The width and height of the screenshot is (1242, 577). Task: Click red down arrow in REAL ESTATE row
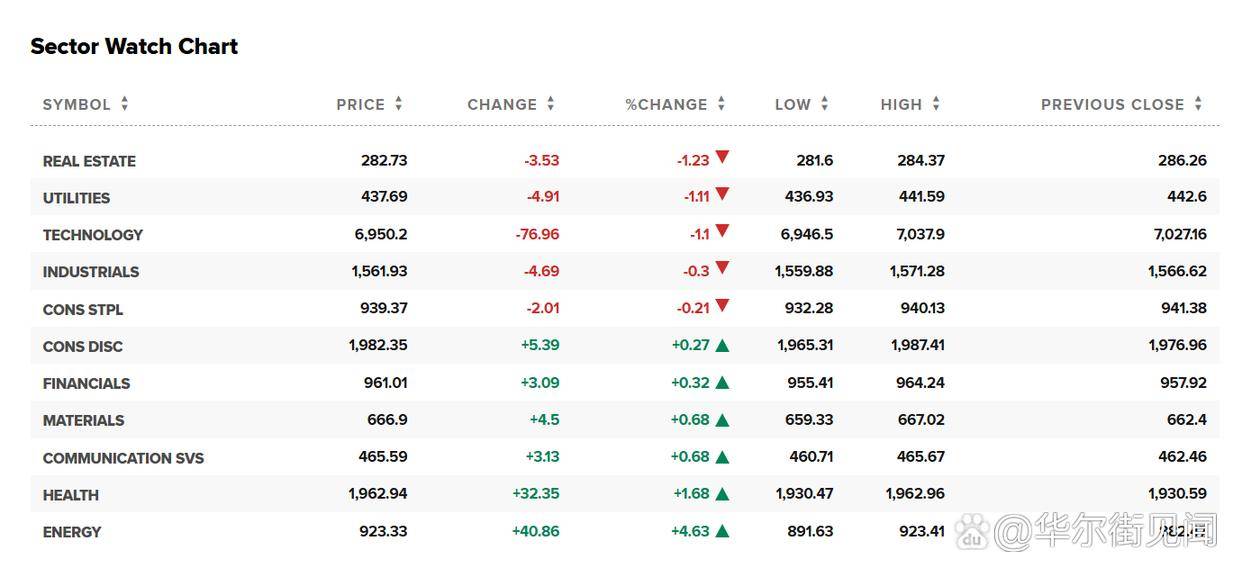[722, 158]
